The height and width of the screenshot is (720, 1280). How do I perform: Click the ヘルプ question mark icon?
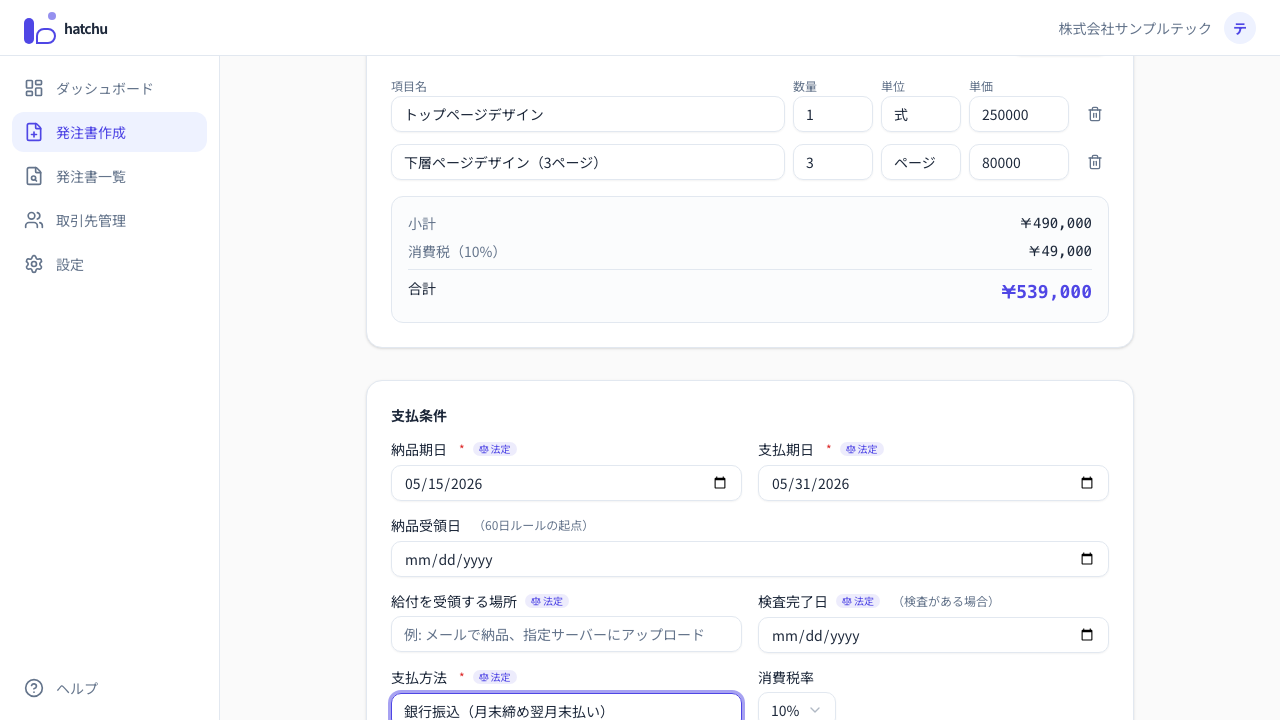(x=34, y=688)
